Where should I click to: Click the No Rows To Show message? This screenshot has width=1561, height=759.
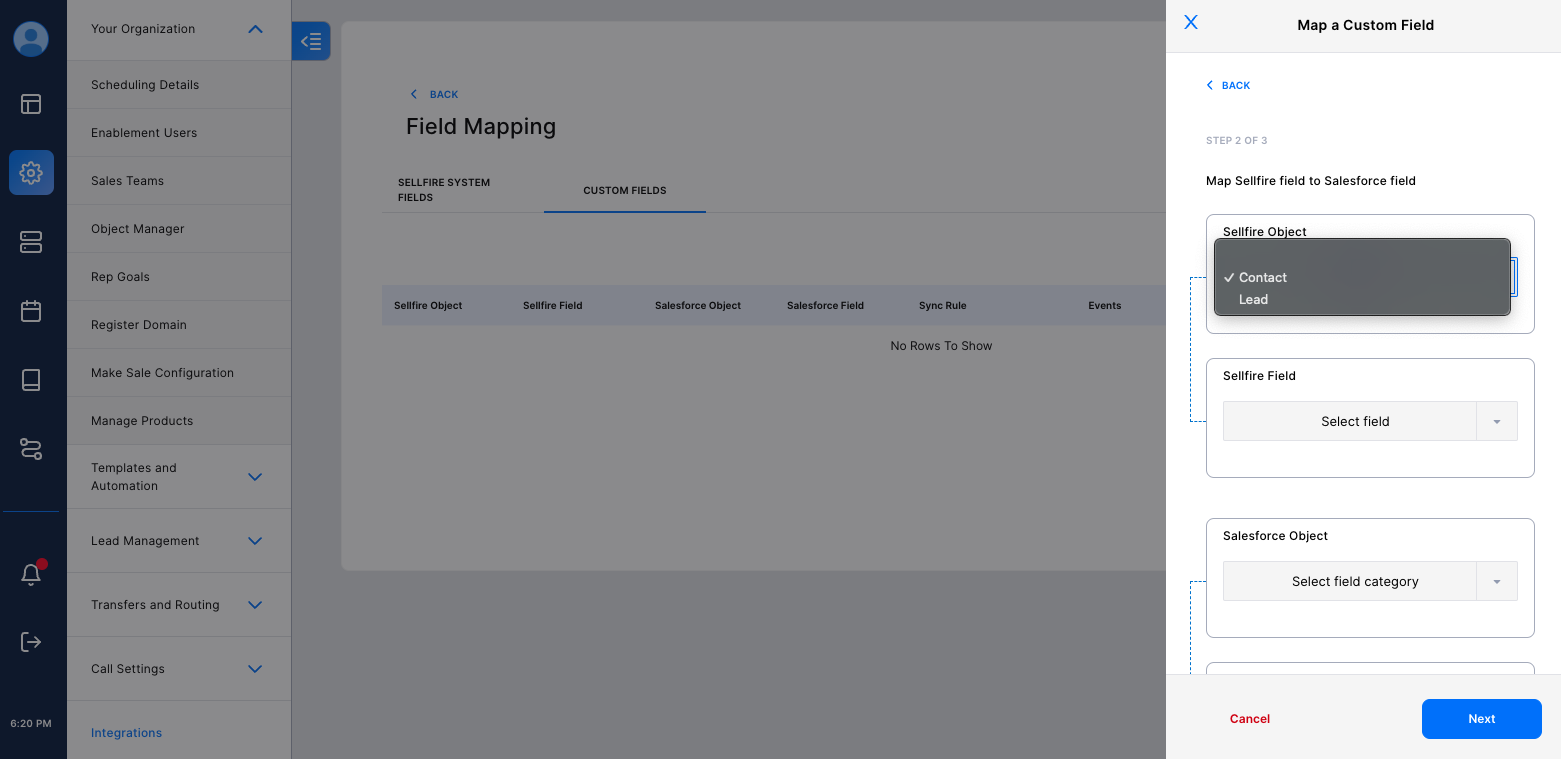pyautogui.click(x=941, y=346)
